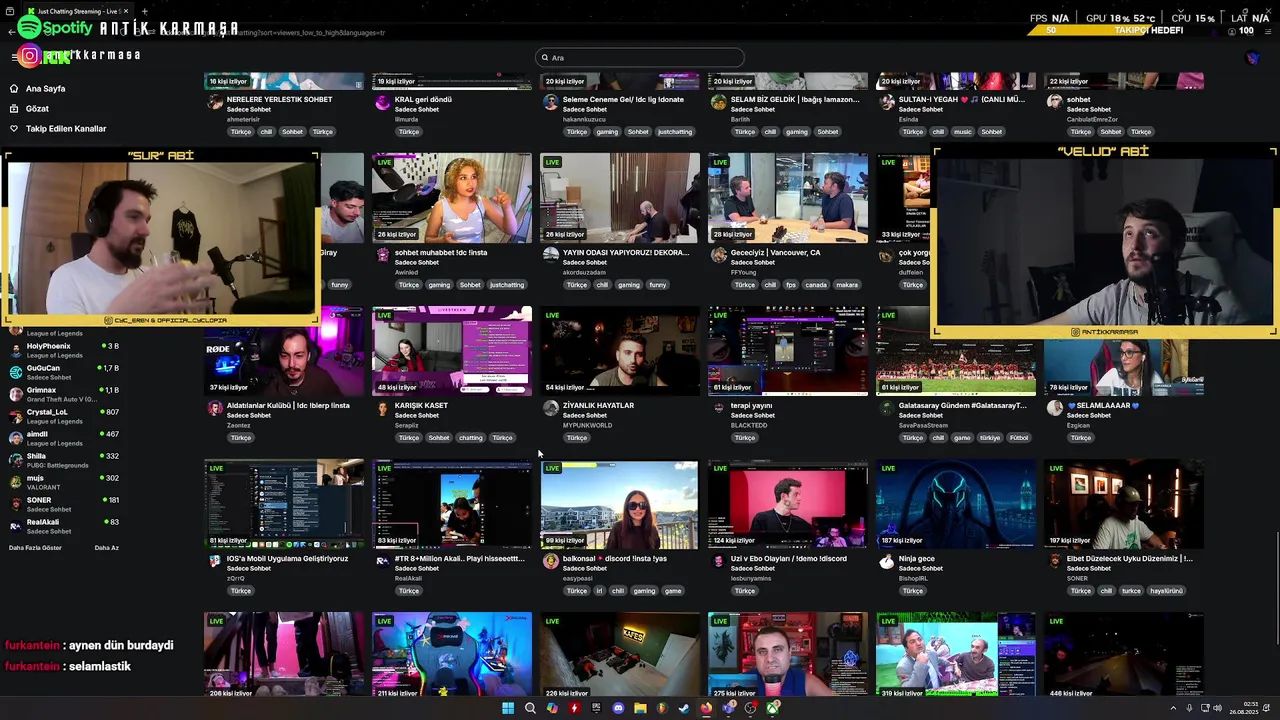Click the Firefox icon in taskbar
This screenshot has width=1280, height=720.
(706, 708)
